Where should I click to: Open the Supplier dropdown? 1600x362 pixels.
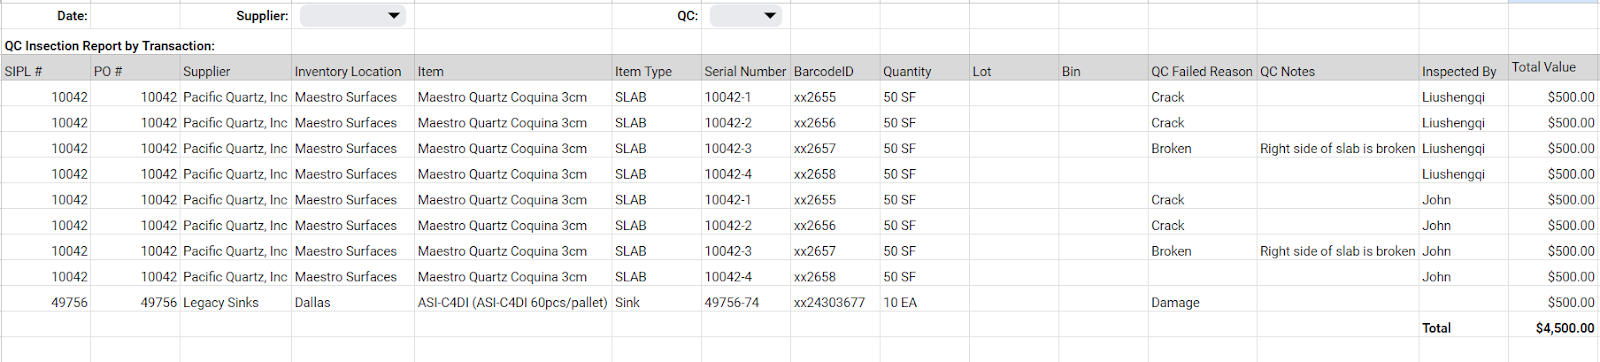coord(353,15)
